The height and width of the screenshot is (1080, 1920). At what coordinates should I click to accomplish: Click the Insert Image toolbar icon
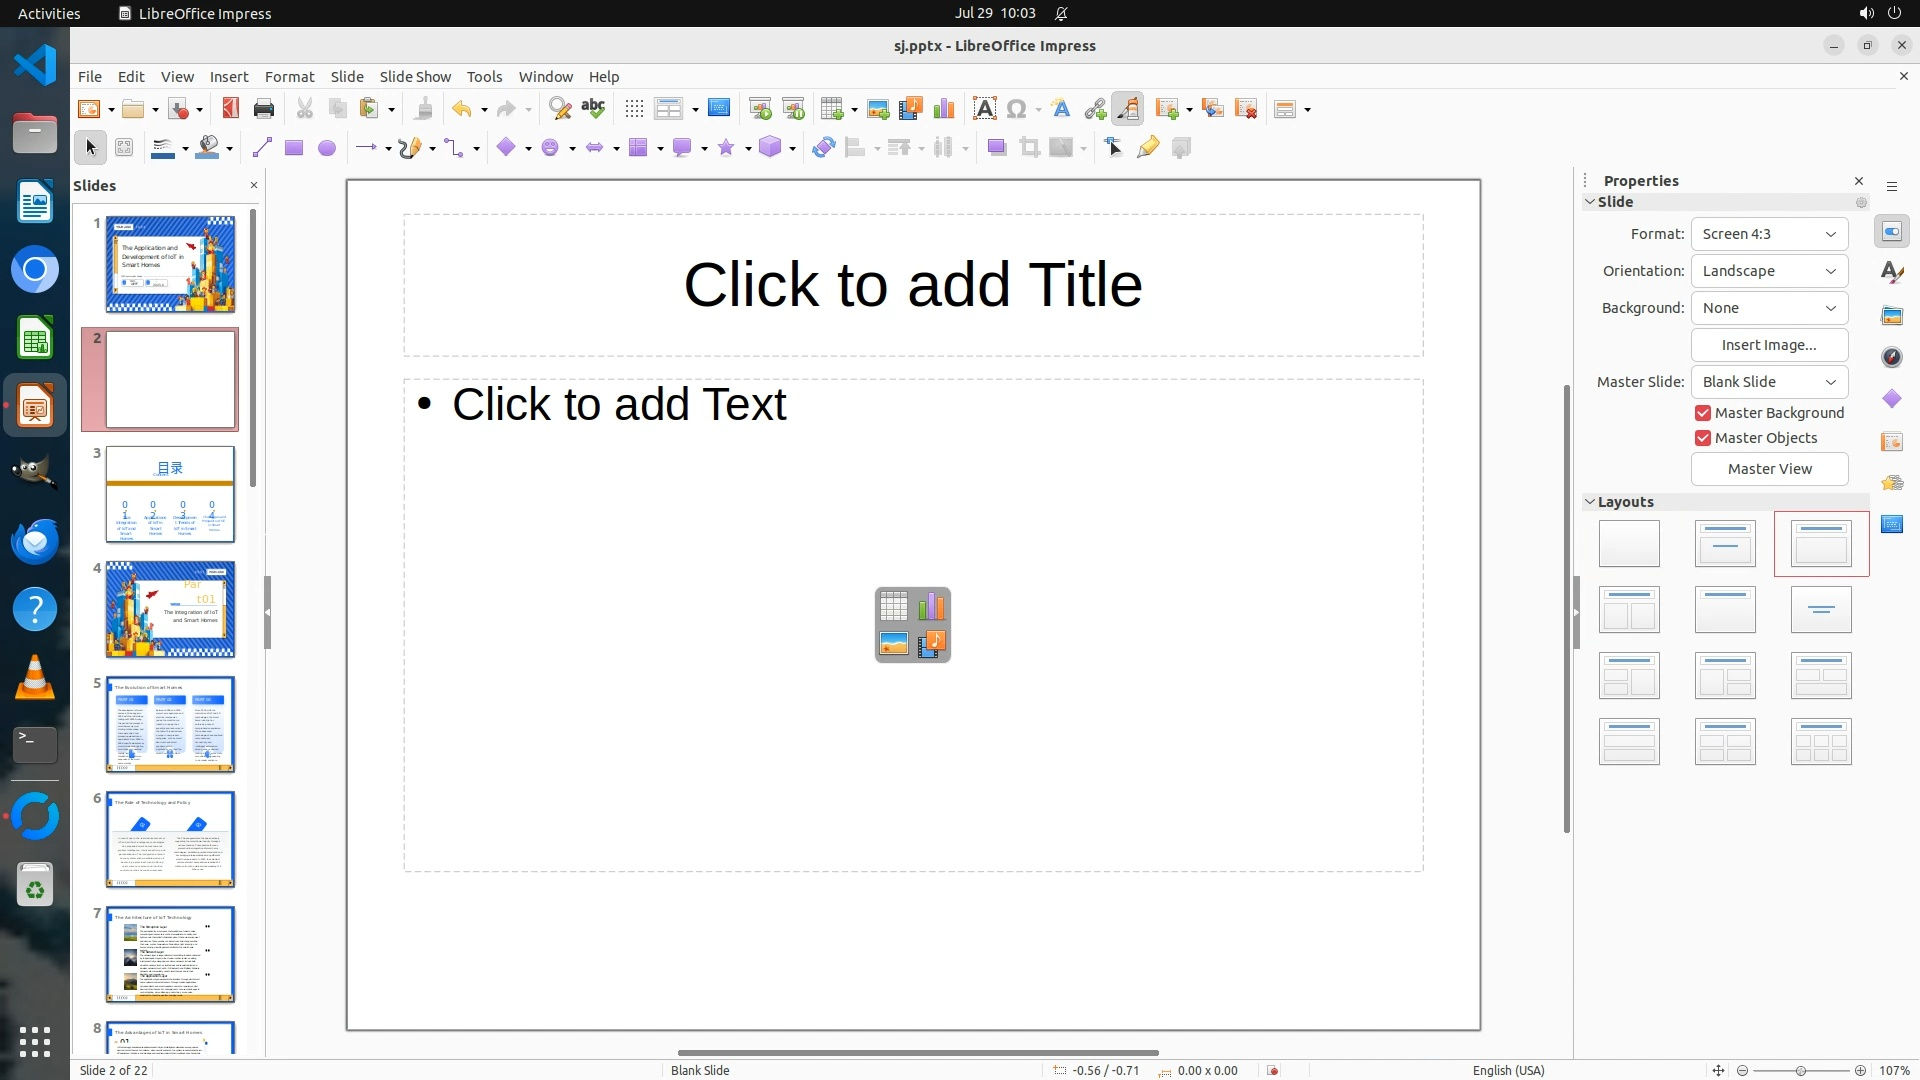(x=878, y=109)
